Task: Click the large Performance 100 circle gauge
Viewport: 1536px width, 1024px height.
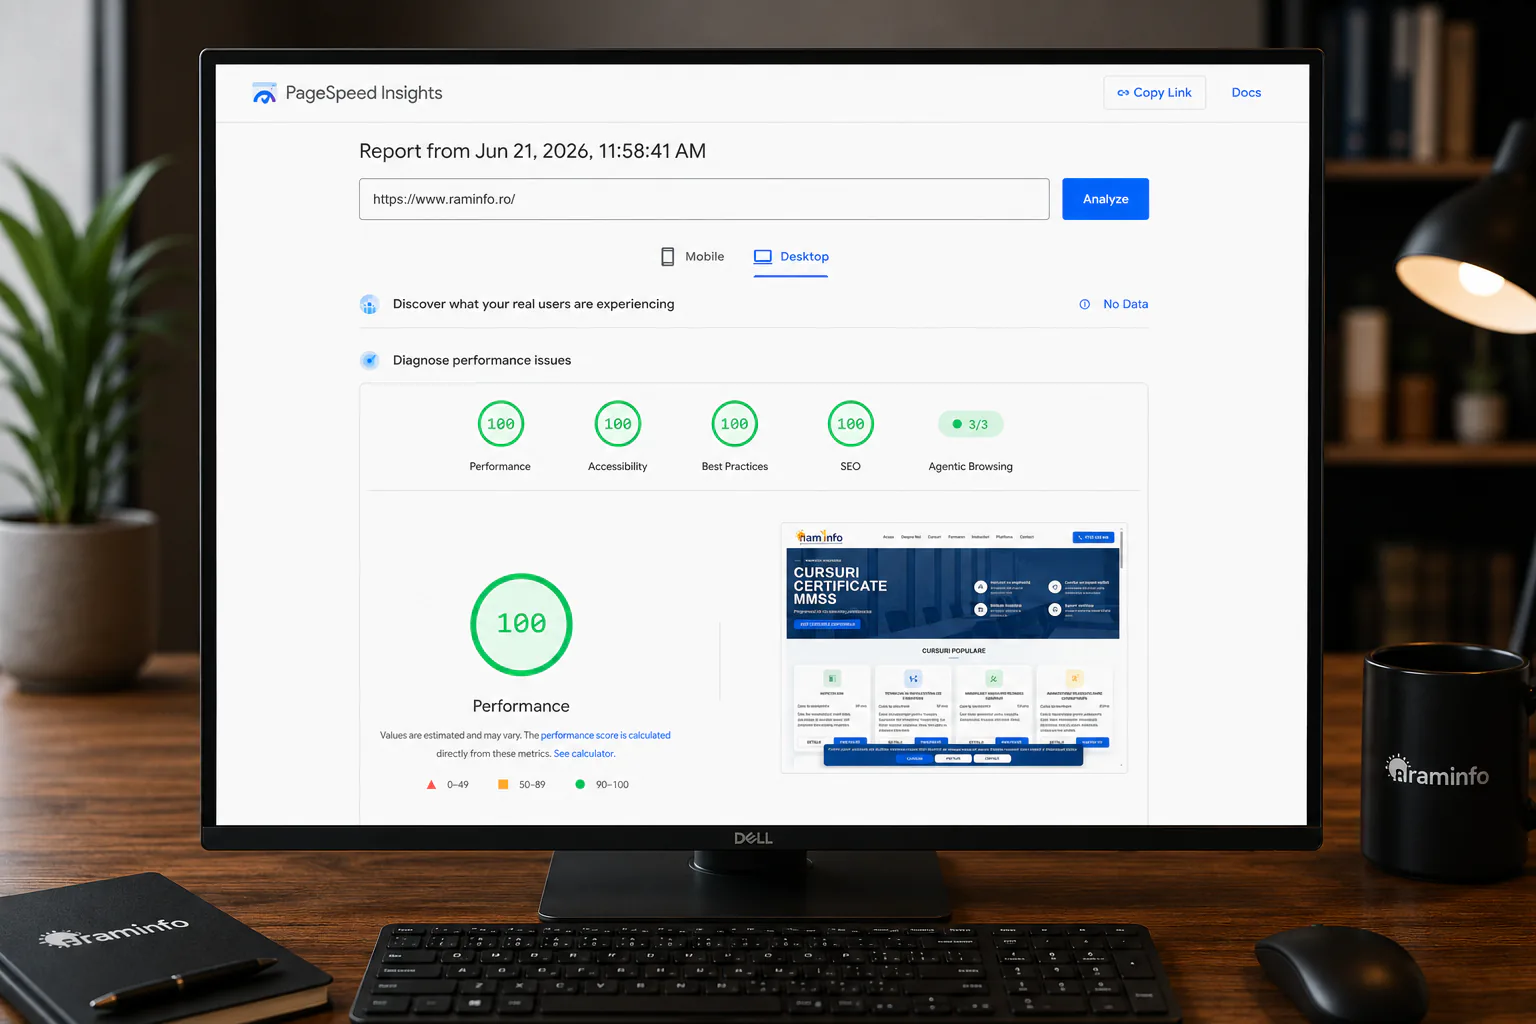Action: (x=521, y=624)
